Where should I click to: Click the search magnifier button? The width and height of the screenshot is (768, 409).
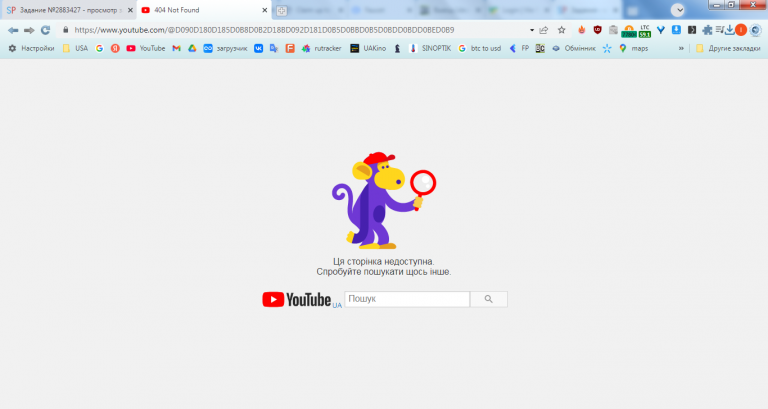489,299
